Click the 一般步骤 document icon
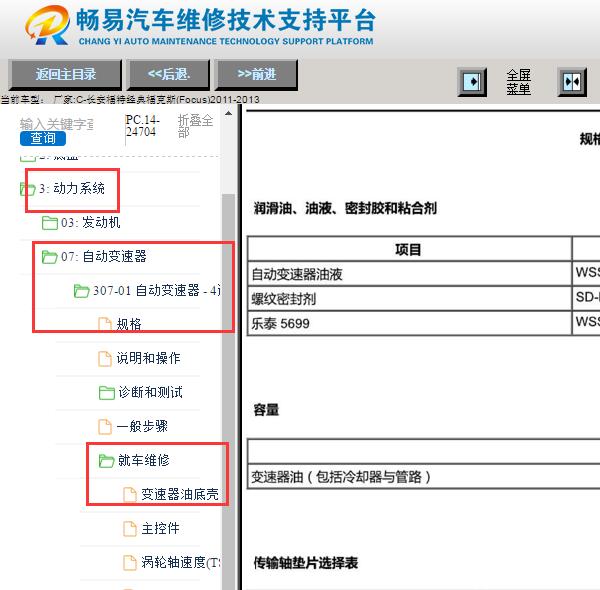The height and width of the screenshot is (590, 600). click(x=105, y=427)
